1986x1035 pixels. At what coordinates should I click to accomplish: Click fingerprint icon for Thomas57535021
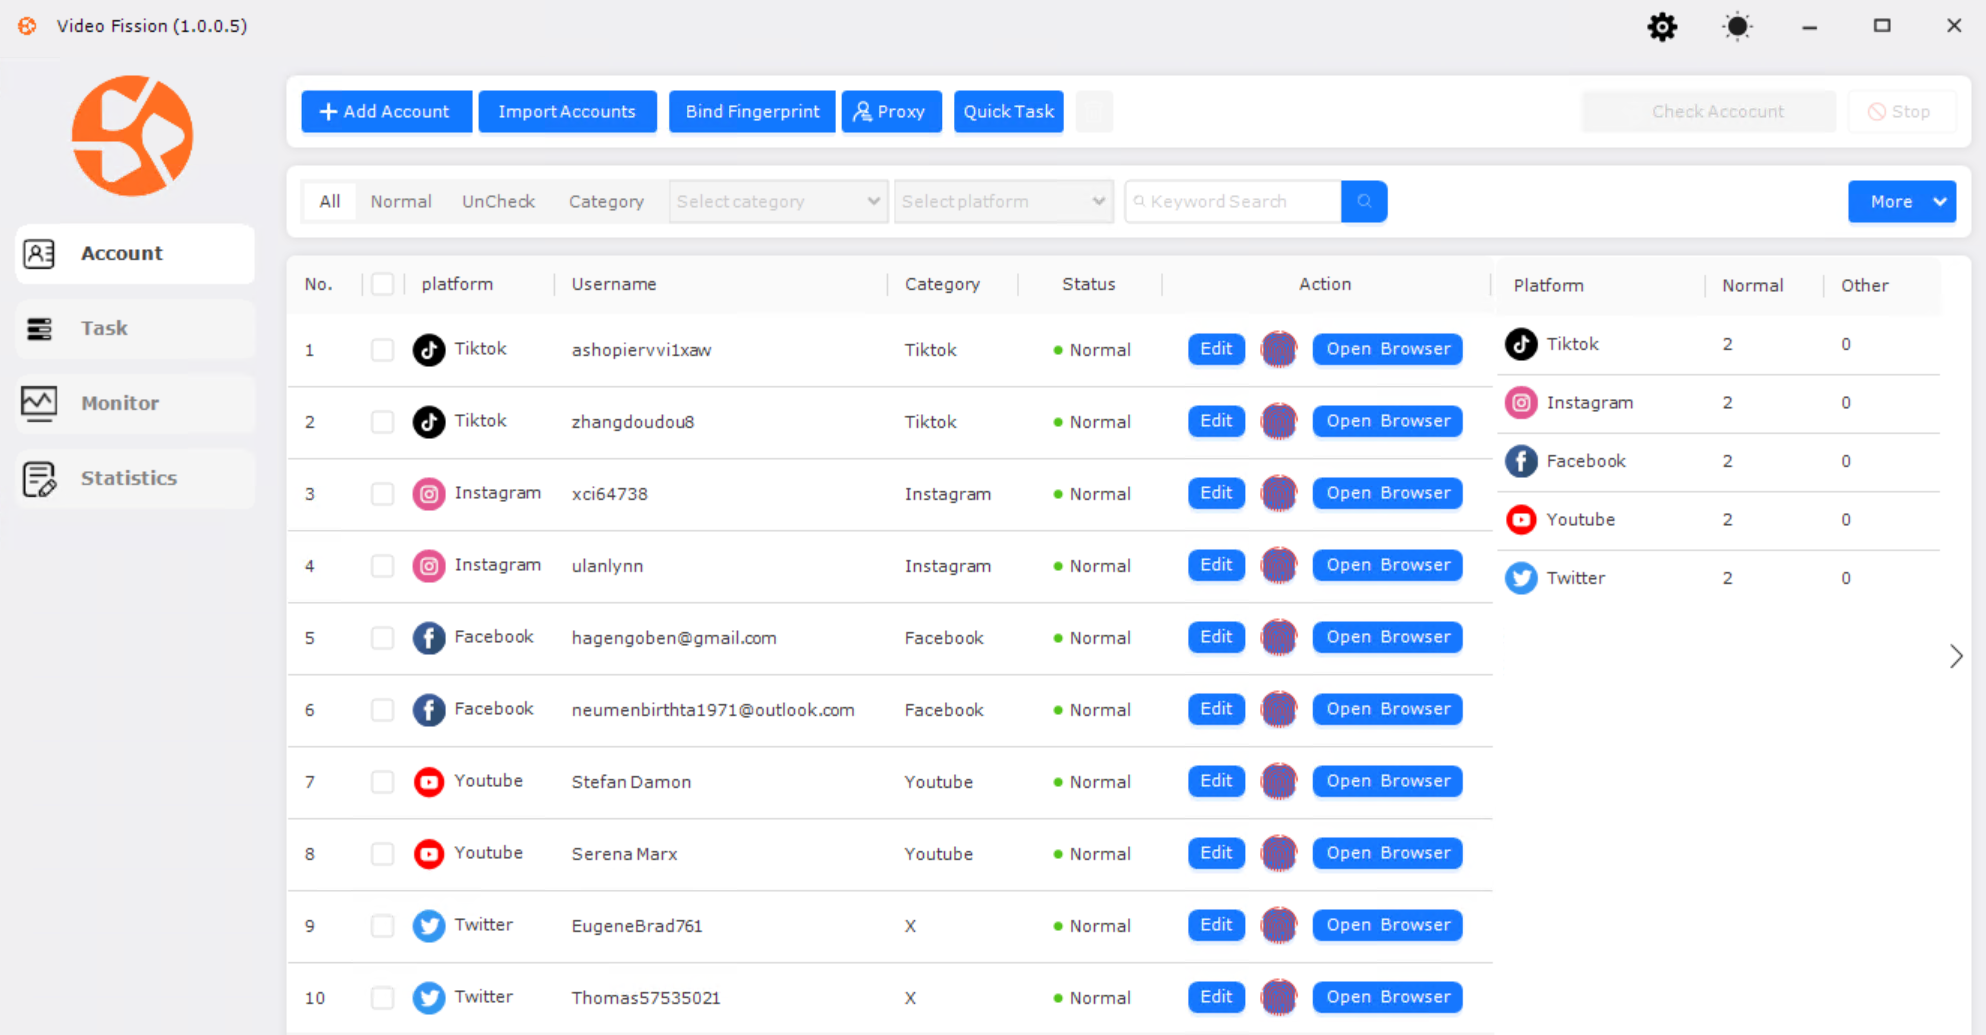[1278, 998]
